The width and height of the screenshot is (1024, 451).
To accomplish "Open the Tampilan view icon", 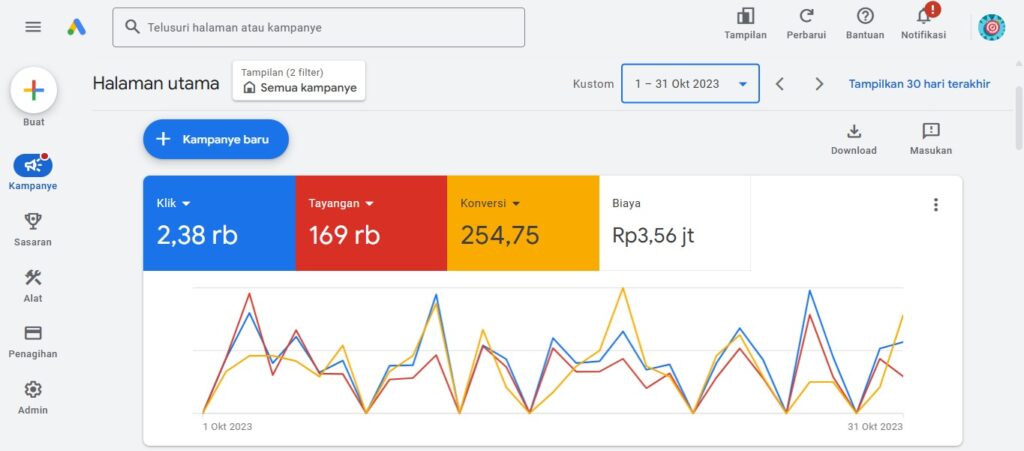I will (x=745, y=17).
